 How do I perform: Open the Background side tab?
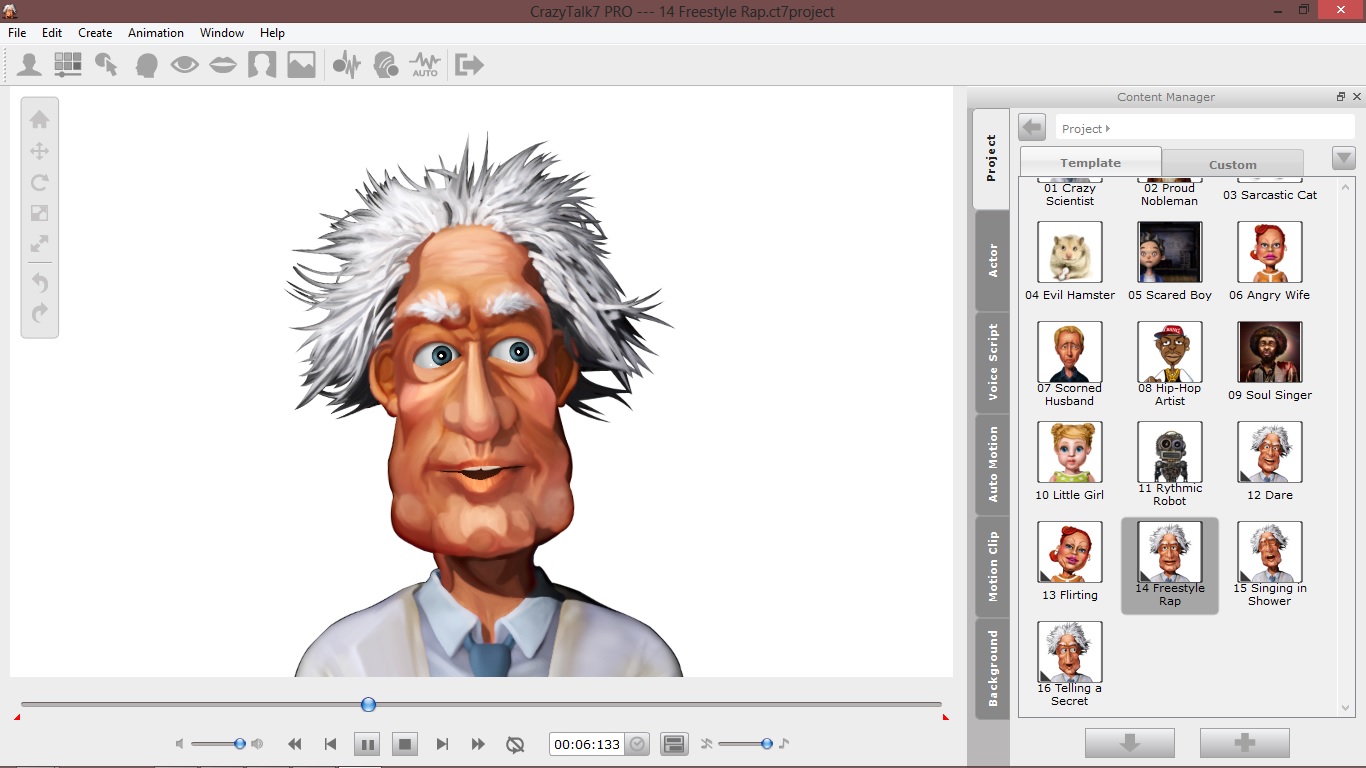pos(992,668)
